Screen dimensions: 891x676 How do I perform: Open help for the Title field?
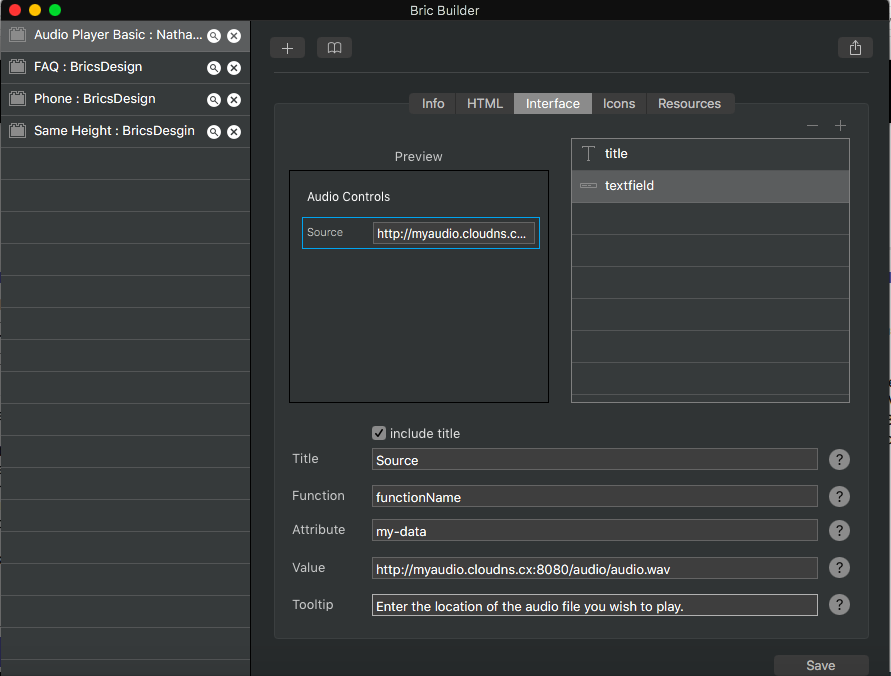click(840, 460)
